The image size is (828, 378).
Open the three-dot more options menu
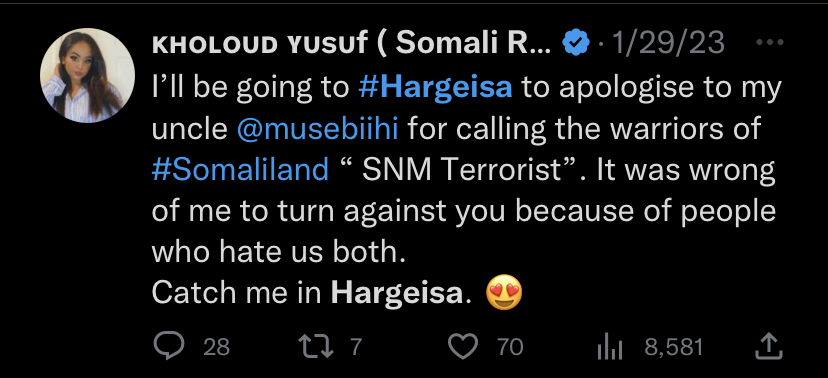(x=770, y=42)
